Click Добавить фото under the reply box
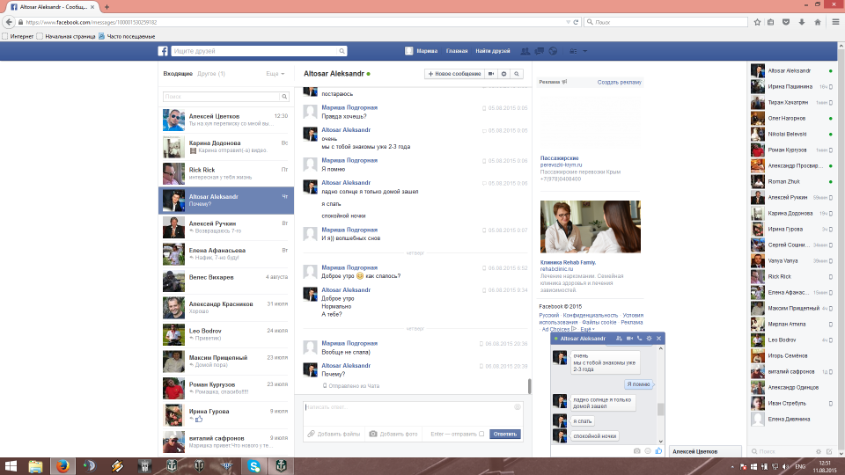This screenshot has height=475, width=845. (x=393, y=434)
